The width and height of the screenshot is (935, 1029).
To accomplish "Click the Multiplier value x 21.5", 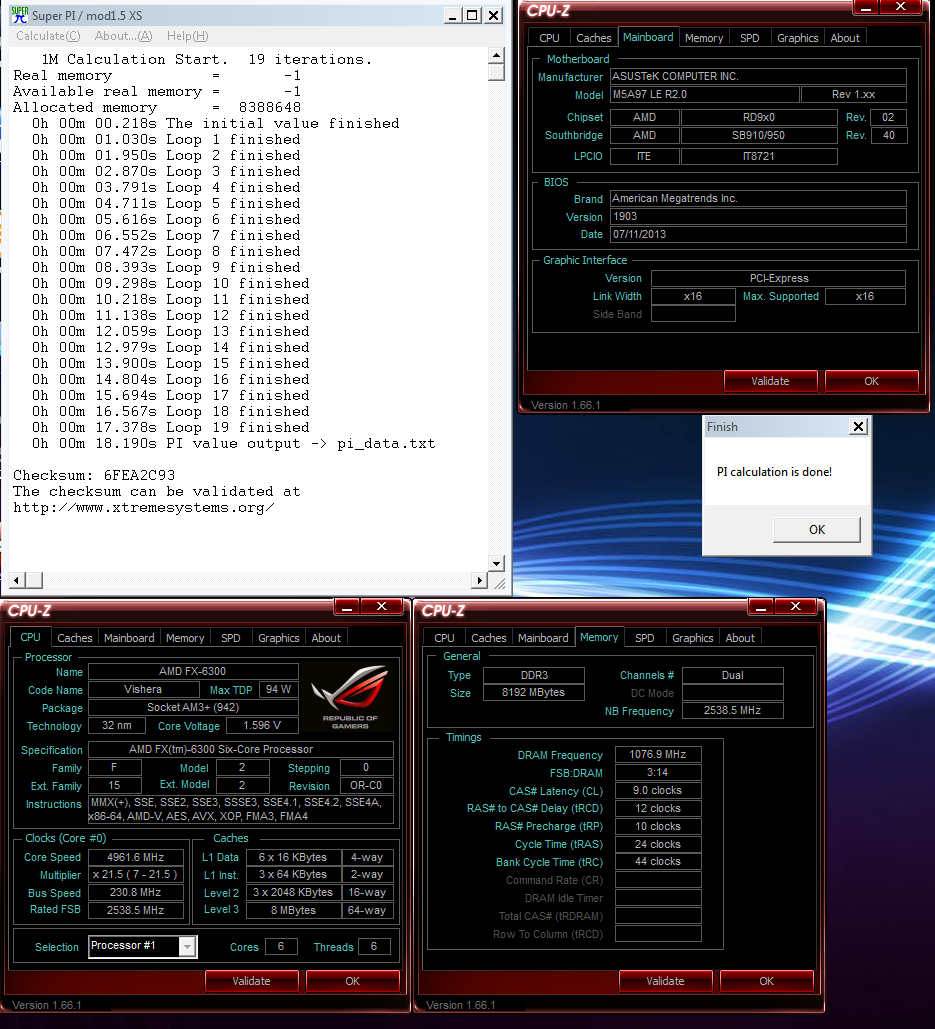I will [136, 874].
